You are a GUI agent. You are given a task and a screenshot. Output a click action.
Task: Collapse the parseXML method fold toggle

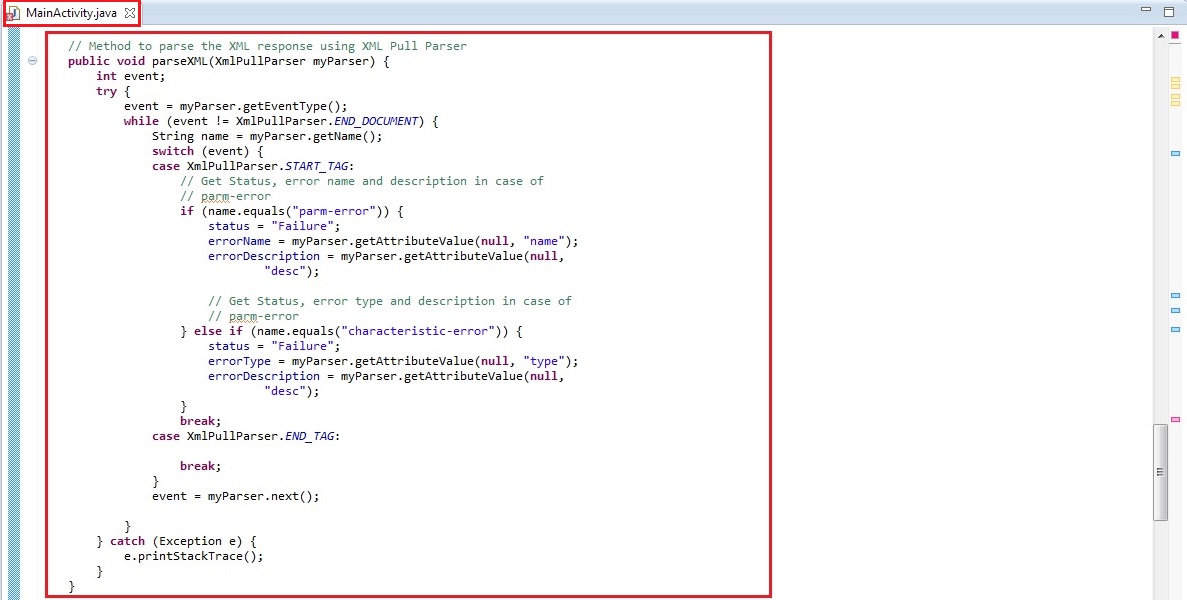33,61
